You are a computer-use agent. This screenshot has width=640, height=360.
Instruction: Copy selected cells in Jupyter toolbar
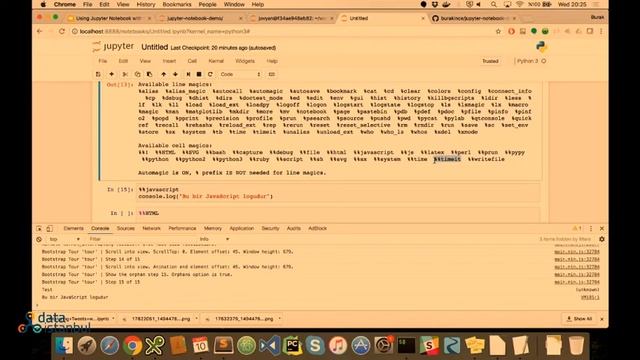click(x=138, y=74)
